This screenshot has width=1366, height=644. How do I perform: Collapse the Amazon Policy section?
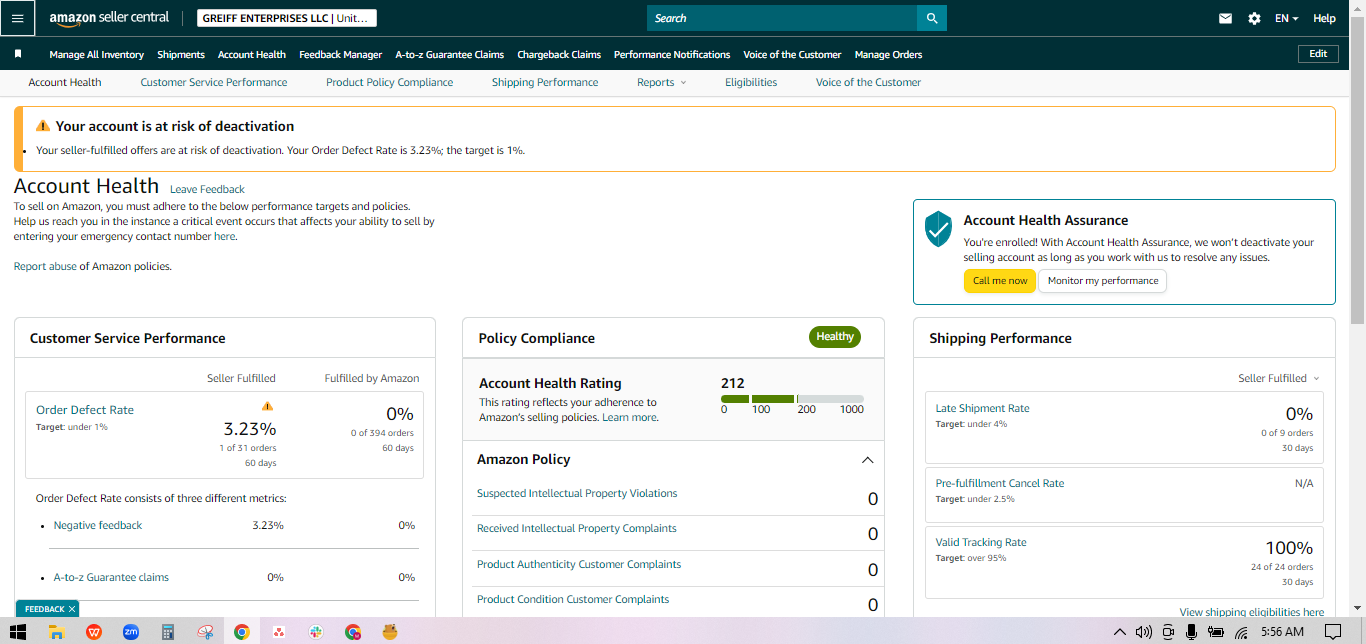(x=867, y=460)
